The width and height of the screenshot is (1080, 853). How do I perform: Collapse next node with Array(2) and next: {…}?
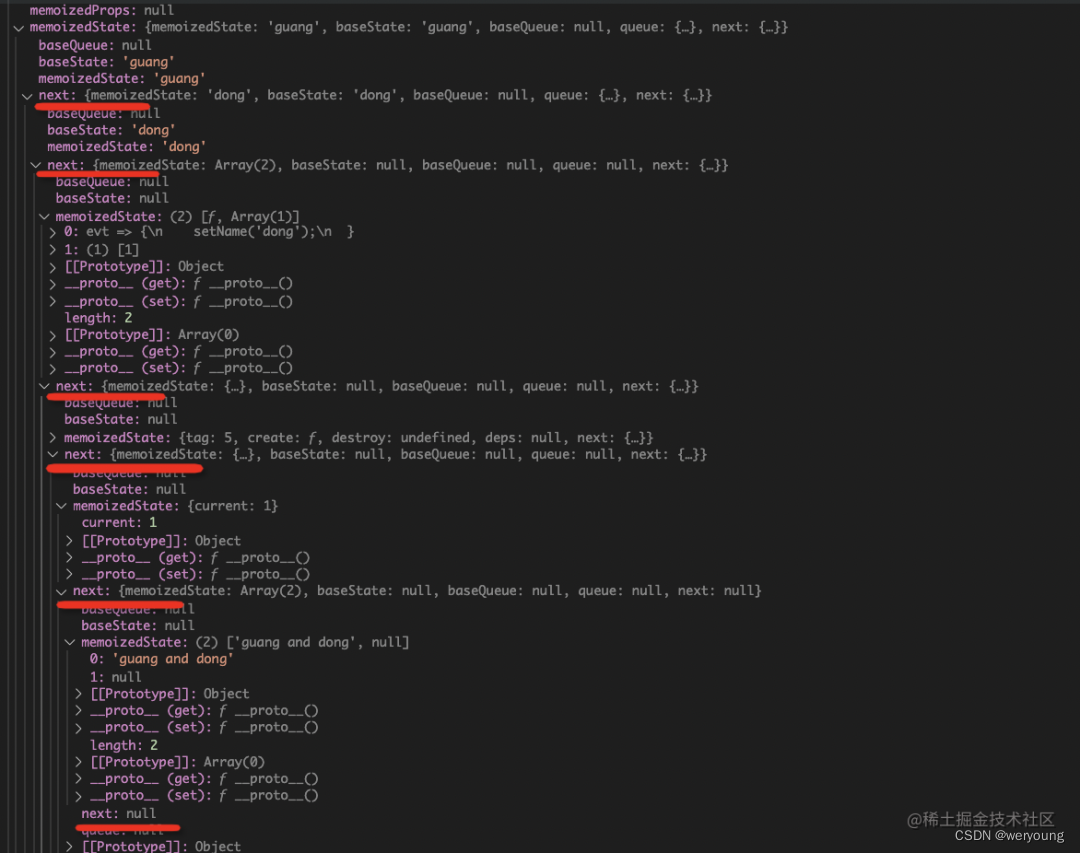(x=36, y=165)
